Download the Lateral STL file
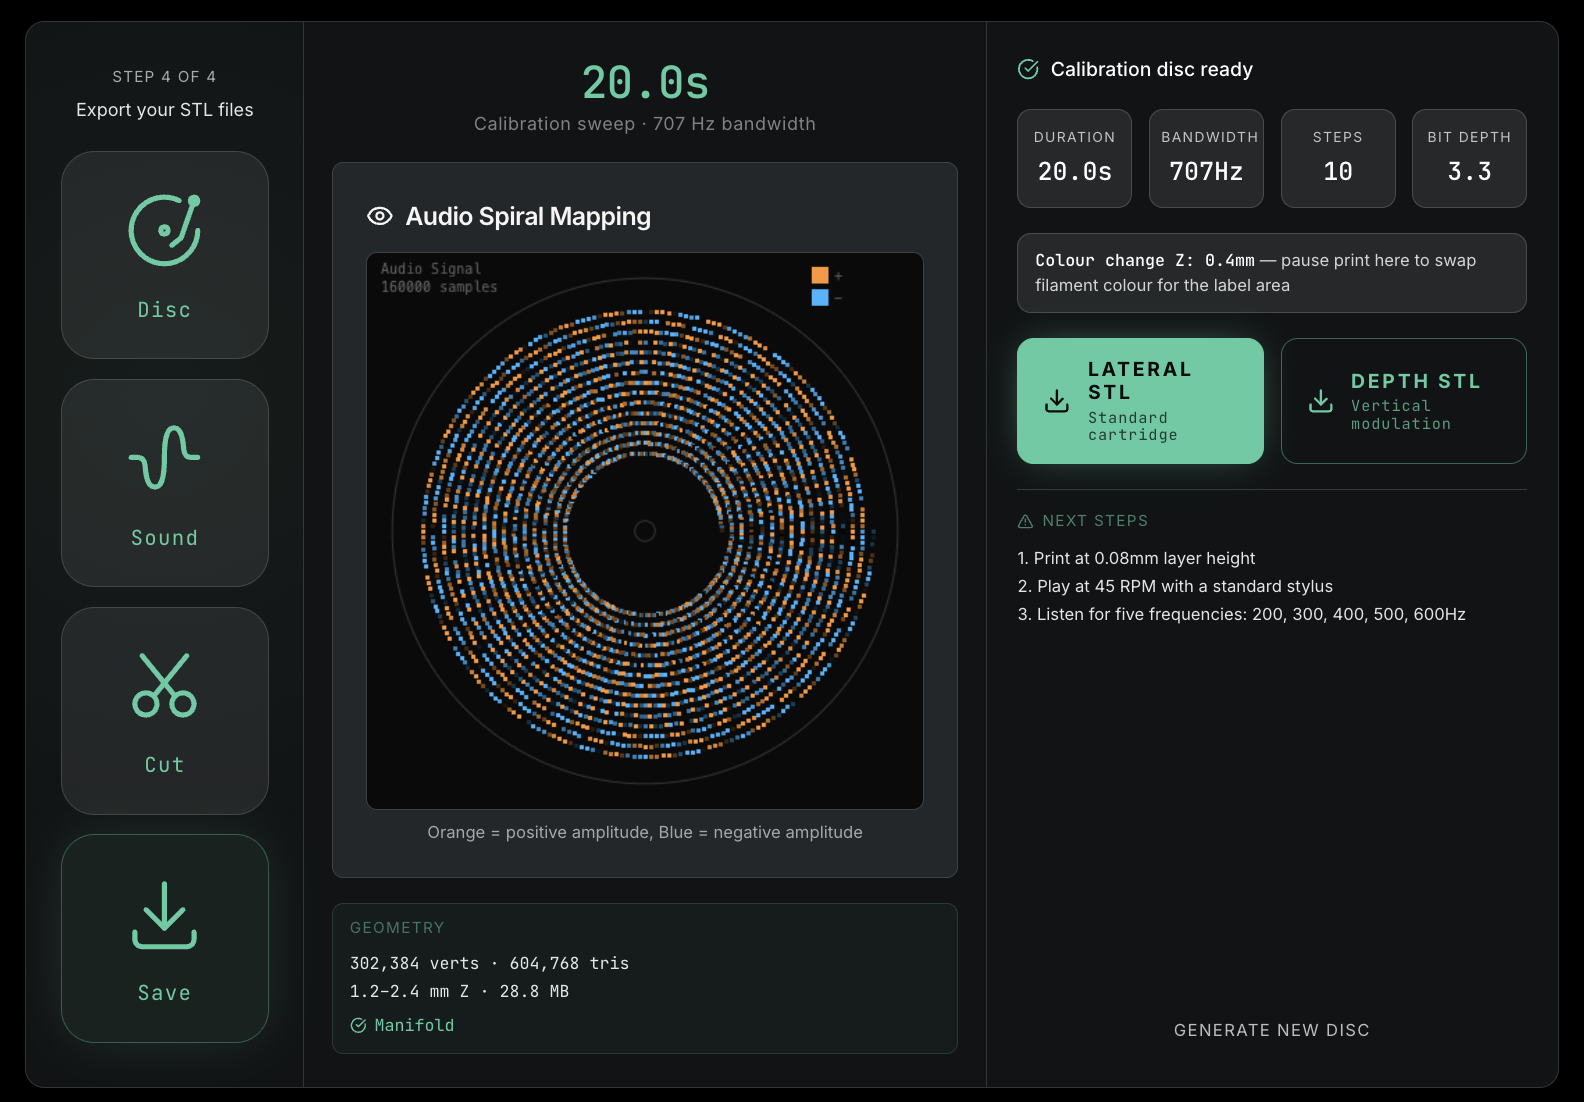 (x=1140, y=401)
